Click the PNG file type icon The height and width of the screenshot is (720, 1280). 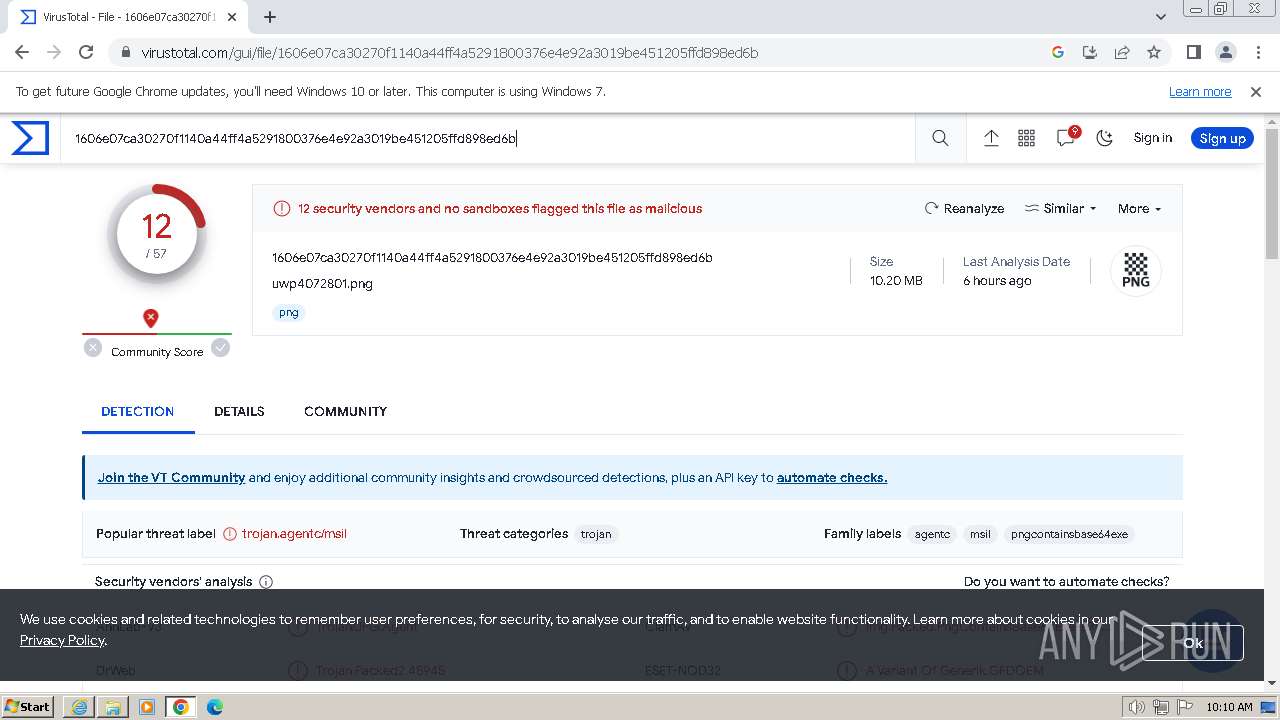tap(1136, 270)
